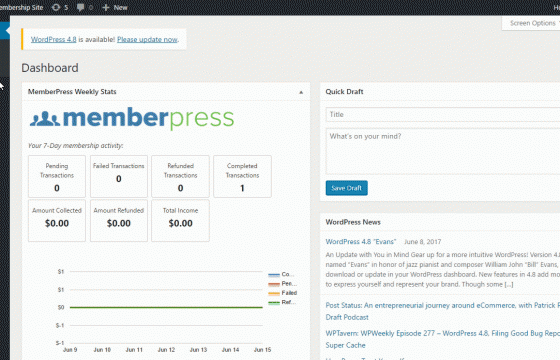Image resolution: width=560 pixels, height=360 pixels.
Task: Click the What's on your mind textarea
Action: point(443,152)
